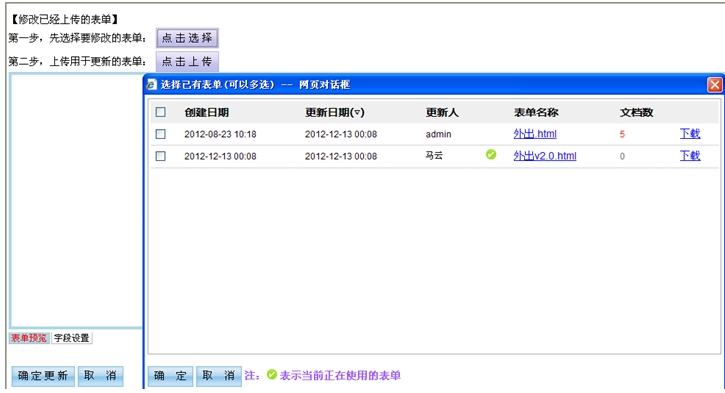Check the box for 外出v2.0.html row

click(x=160, y=156)
